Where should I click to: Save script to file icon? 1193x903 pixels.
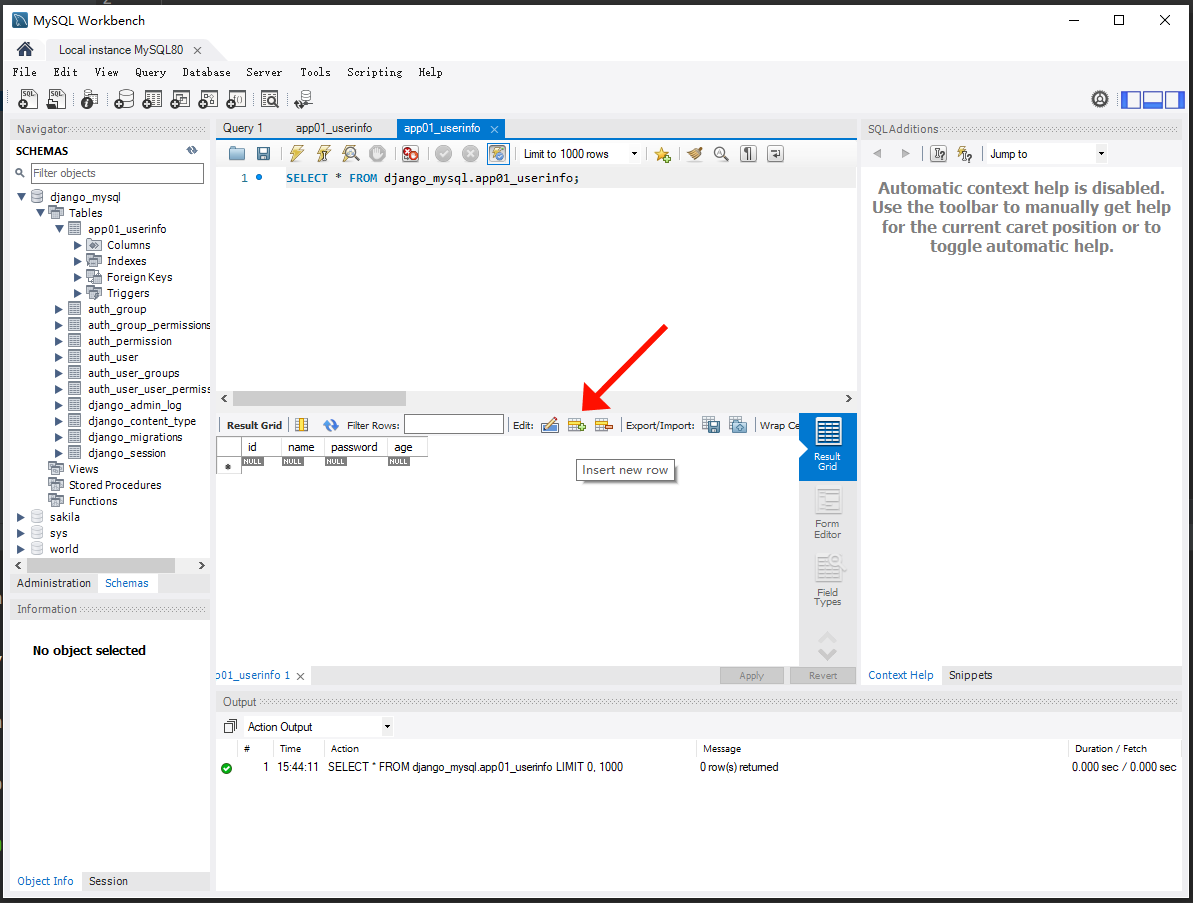pos(263,154)
